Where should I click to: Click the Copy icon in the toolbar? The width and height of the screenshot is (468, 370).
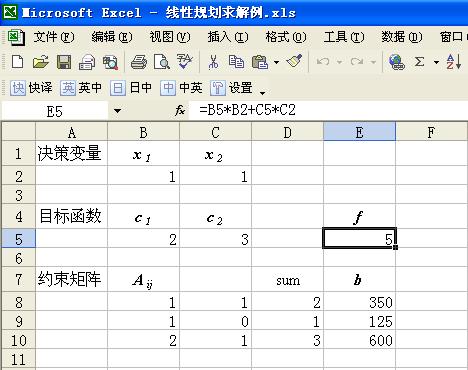(x=236, y=62)
